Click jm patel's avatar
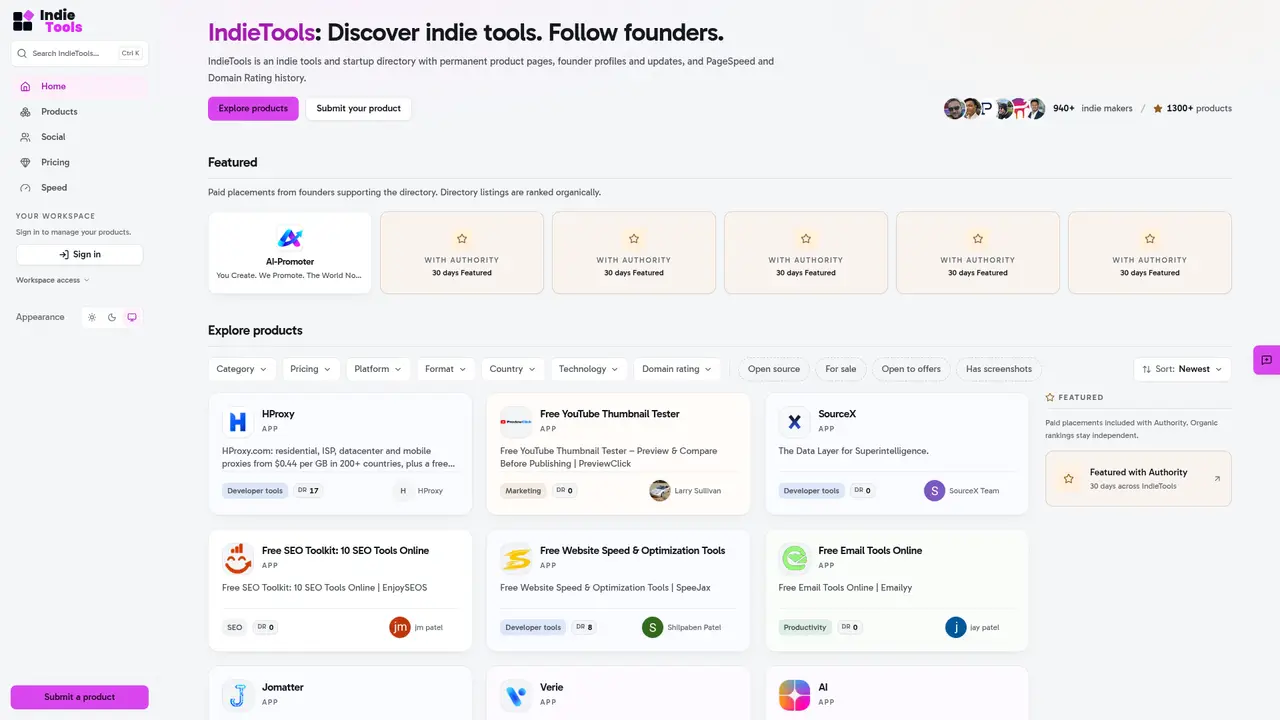 (x=400, y=628)
